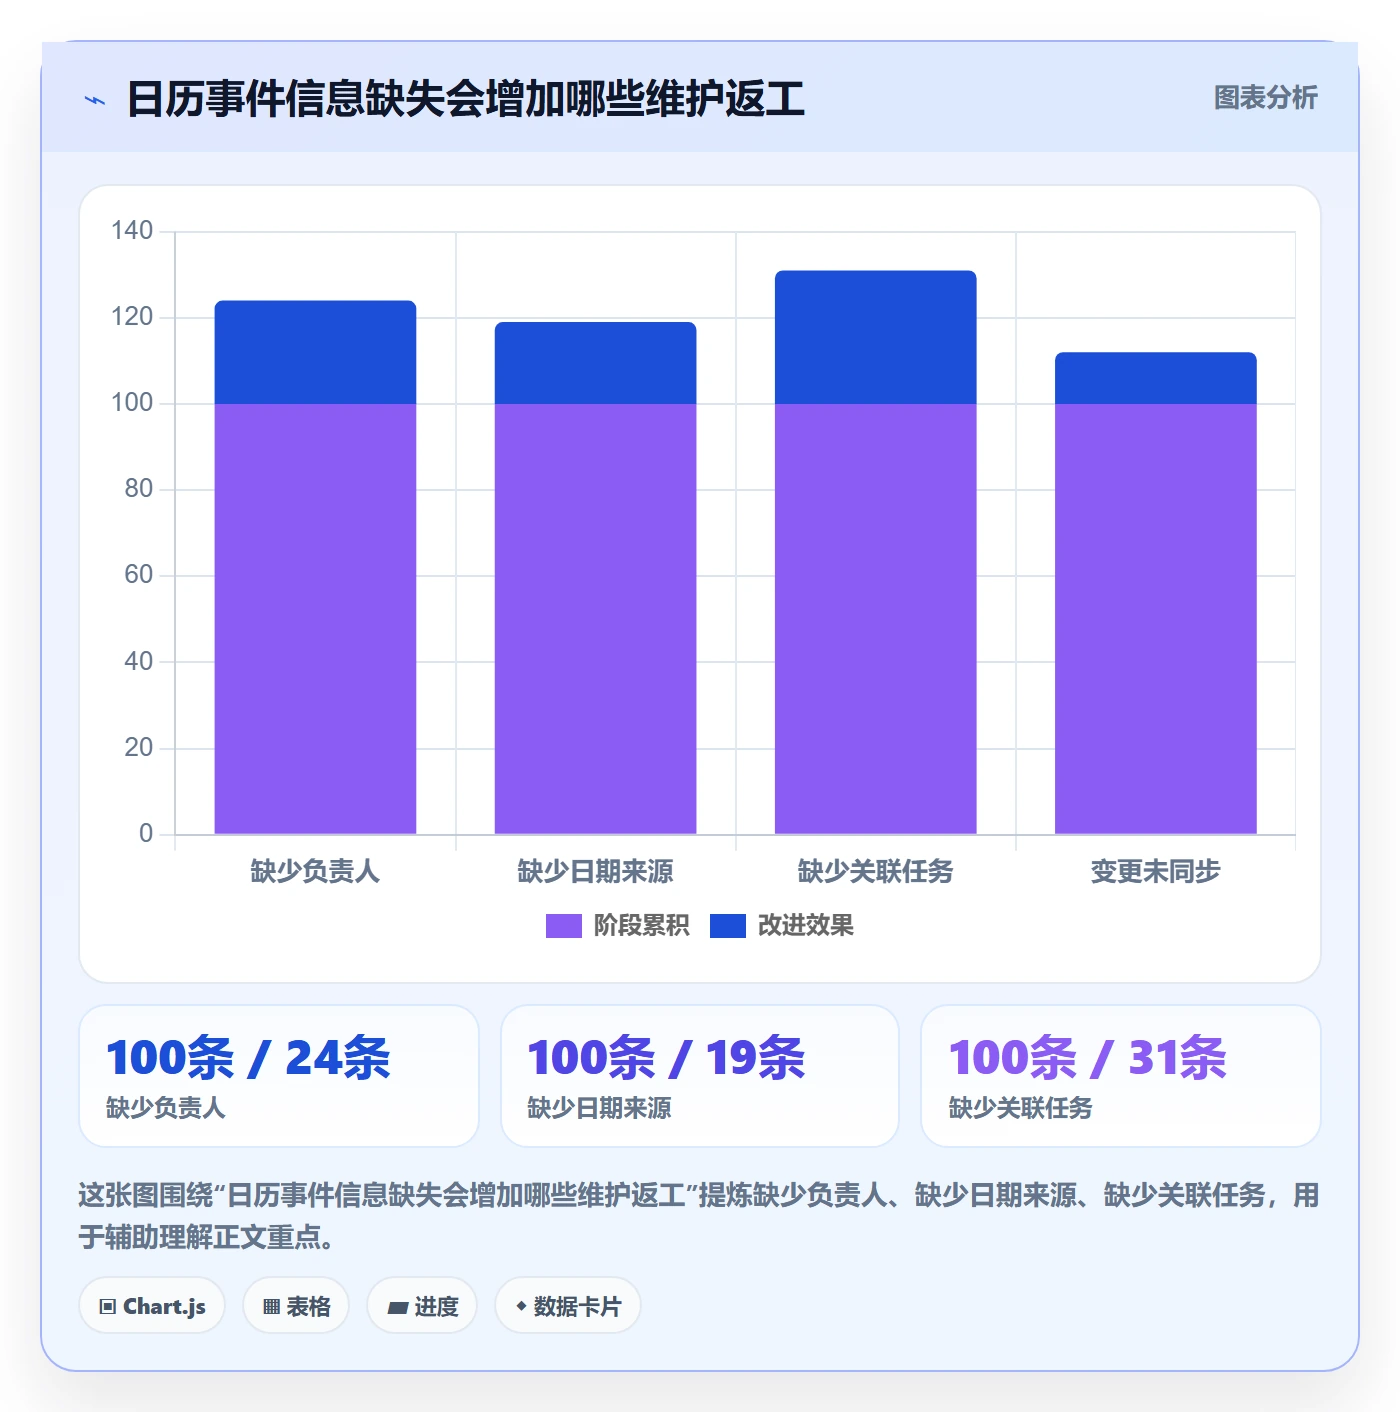Click the 缺少日期来源 blue bar segment
This screenshot has width=1400, height=1412.
[595, 363]
